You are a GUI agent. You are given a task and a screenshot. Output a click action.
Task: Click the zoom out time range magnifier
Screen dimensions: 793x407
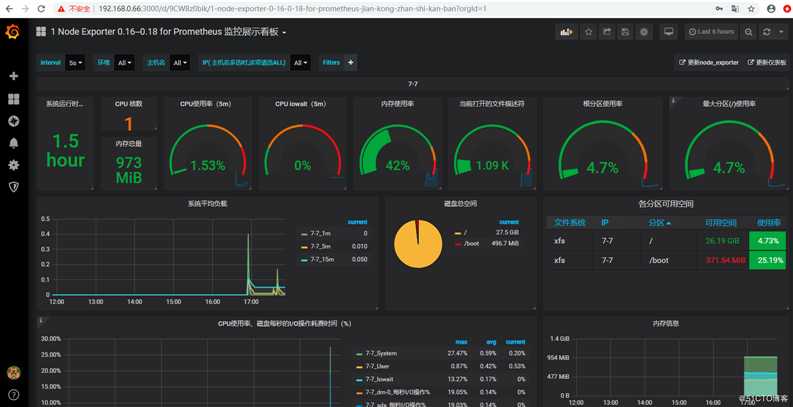(748, 32)
